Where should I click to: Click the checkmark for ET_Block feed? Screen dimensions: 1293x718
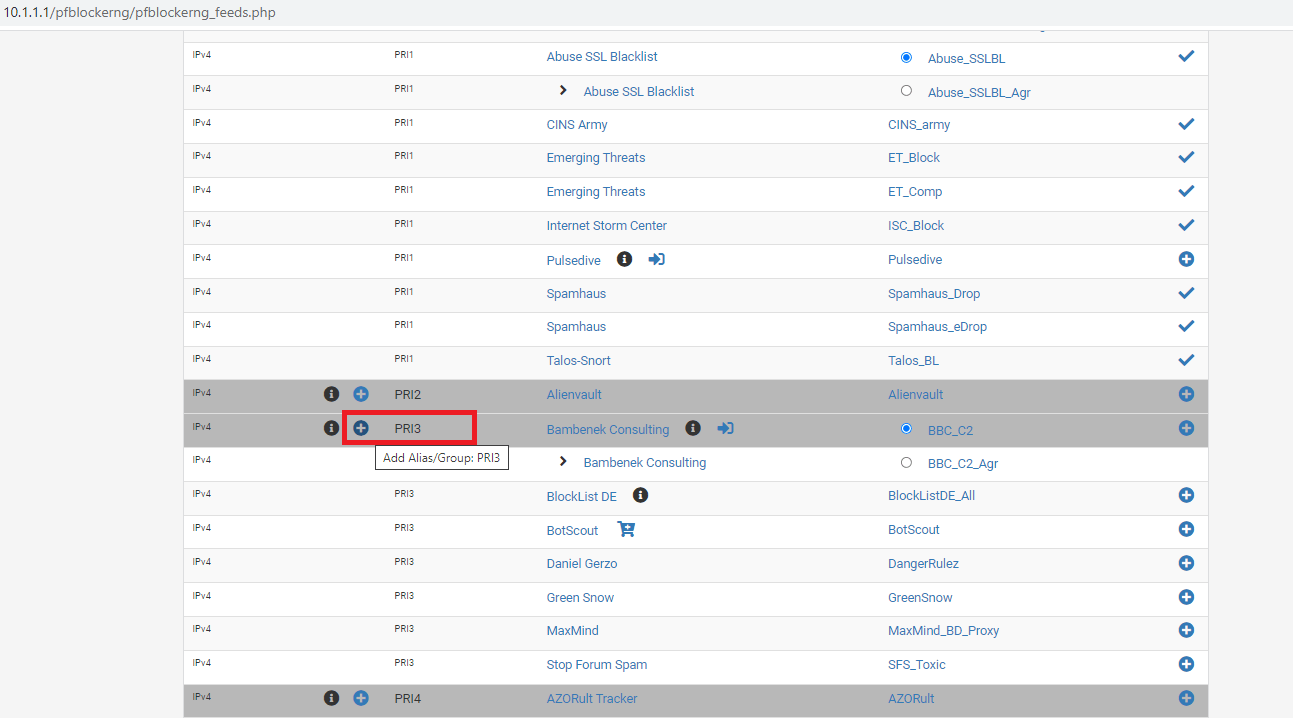1186,157
